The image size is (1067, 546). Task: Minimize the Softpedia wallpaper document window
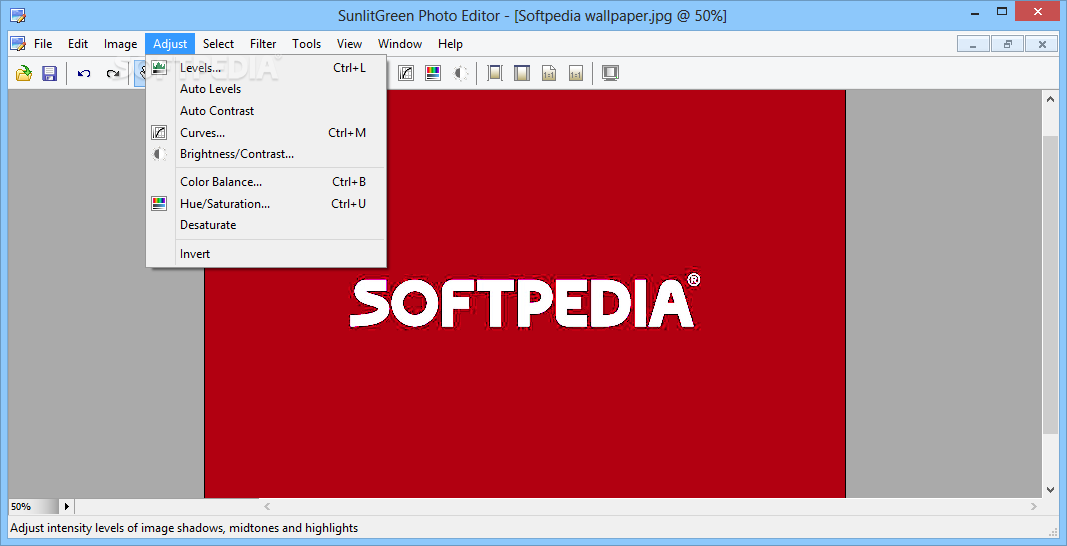click(x=974, y=44)
